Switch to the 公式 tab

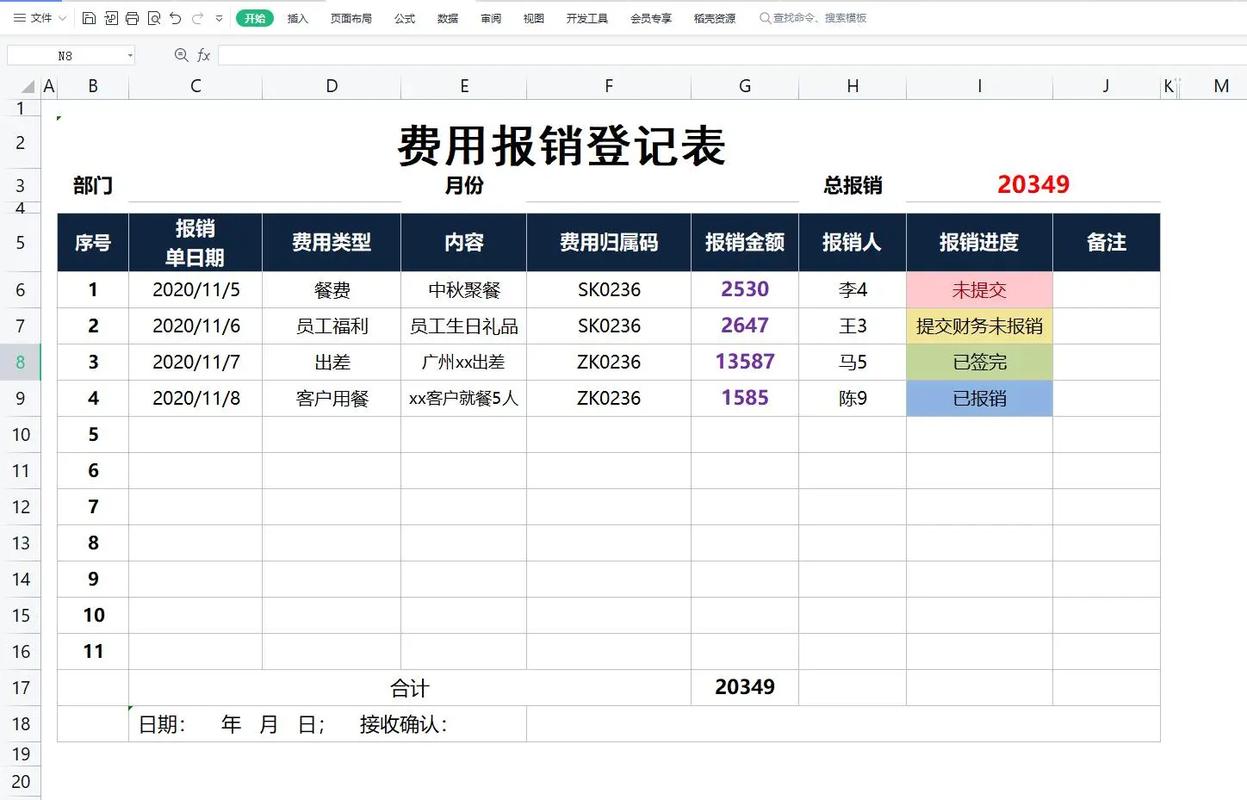tap(405, 18)
